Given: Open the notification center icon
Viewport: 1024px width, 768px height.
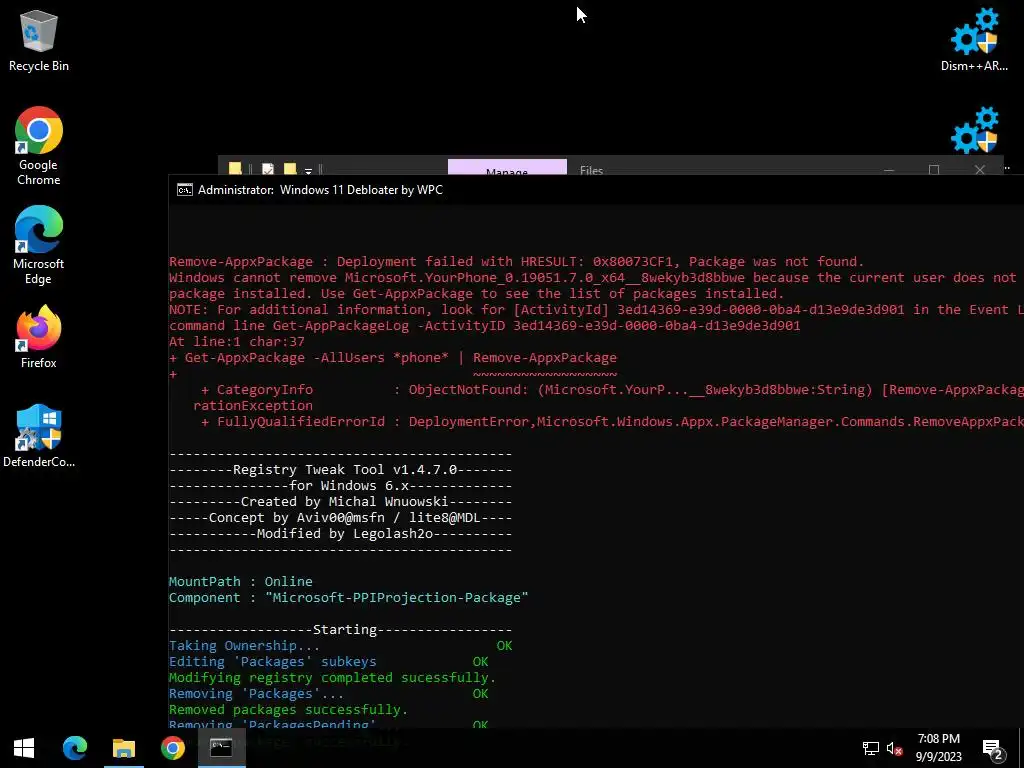Looking at the screenshot, I should tap(993, 748).
